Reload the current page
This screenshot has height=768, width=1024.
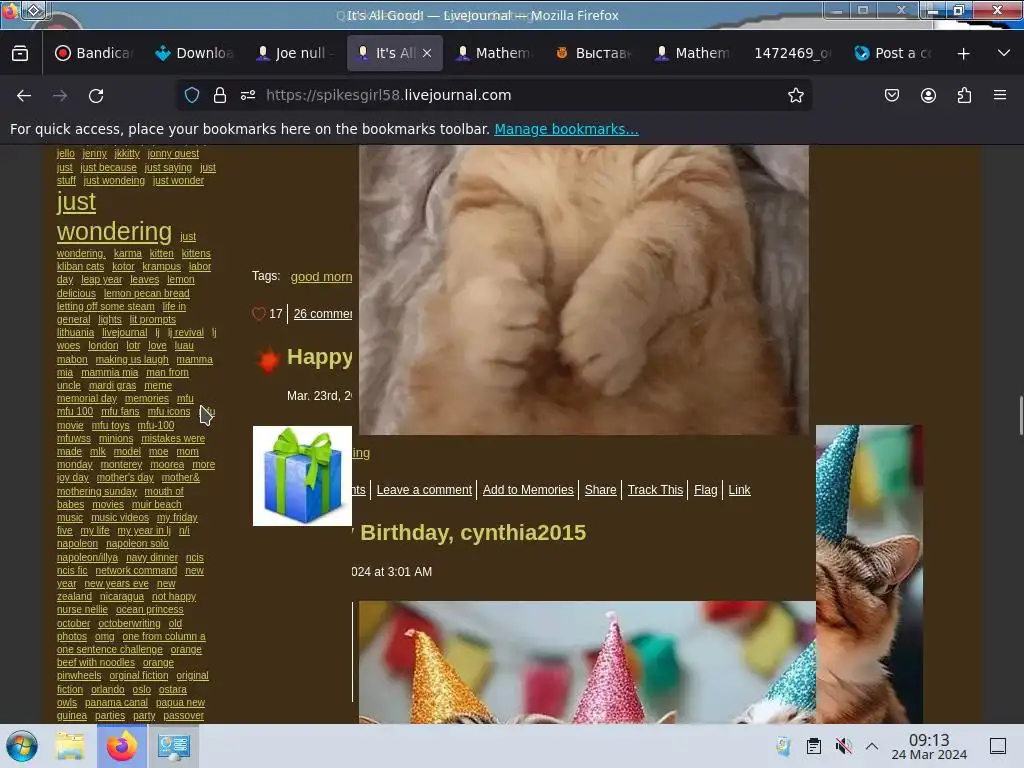point(96,95)
